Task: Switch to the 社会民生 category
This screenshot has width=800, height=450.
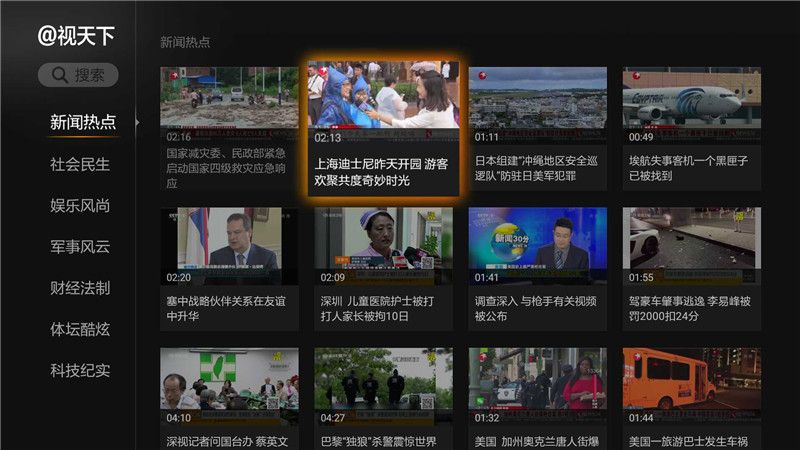Action: pyautogui.click(x=80, y=164)
